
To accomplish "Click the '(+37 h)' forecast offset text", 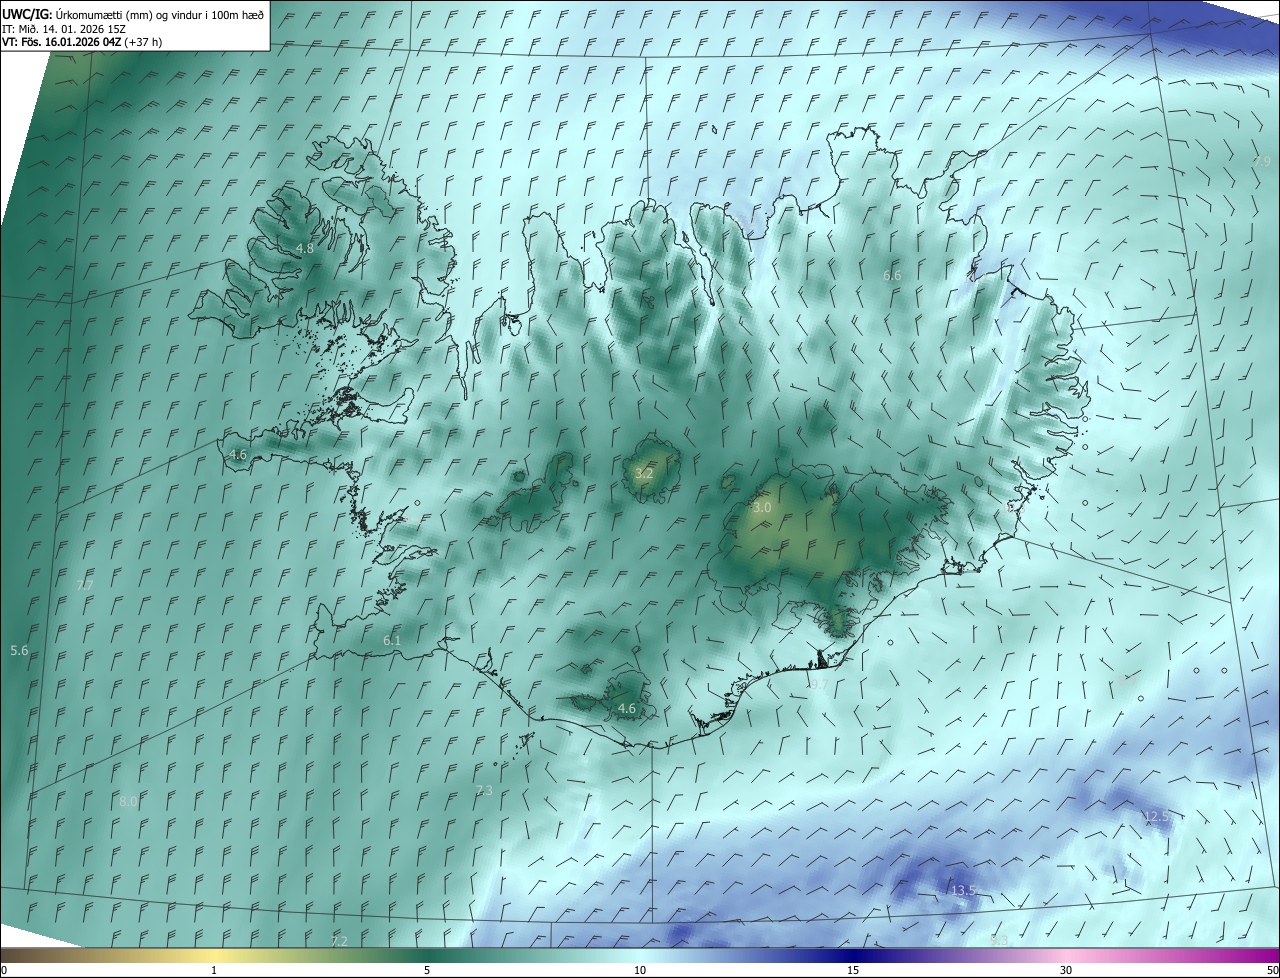I will pyautogui.click(x=145, y=42).
